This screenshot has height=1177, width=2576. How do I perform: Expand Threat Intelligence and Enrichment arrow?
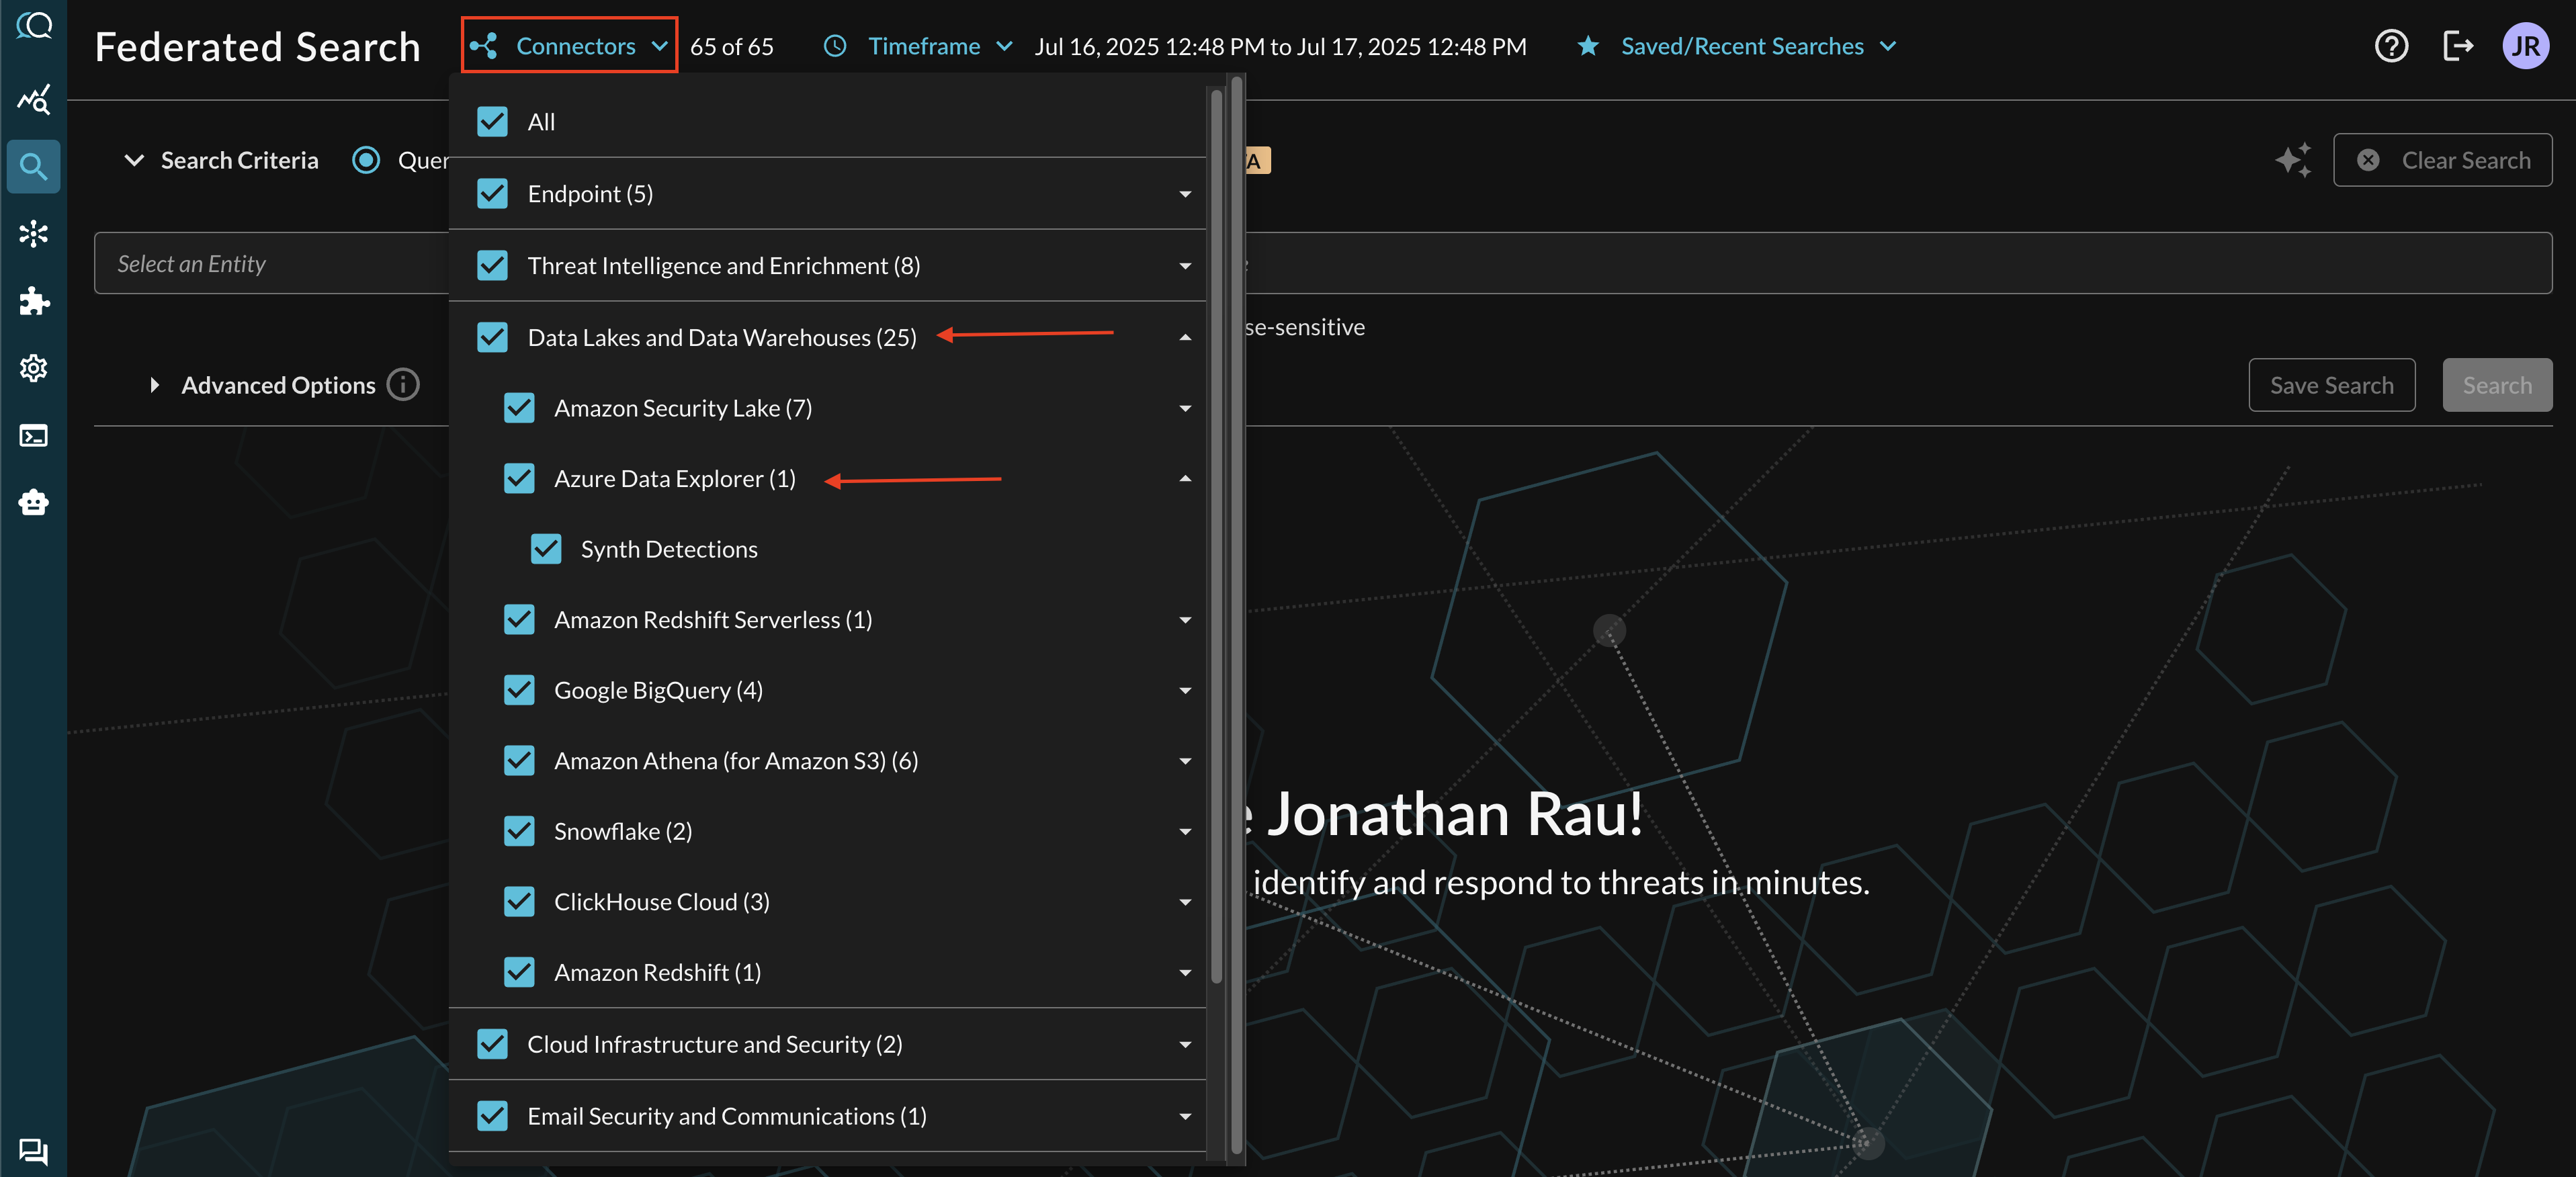[1185, 266]
